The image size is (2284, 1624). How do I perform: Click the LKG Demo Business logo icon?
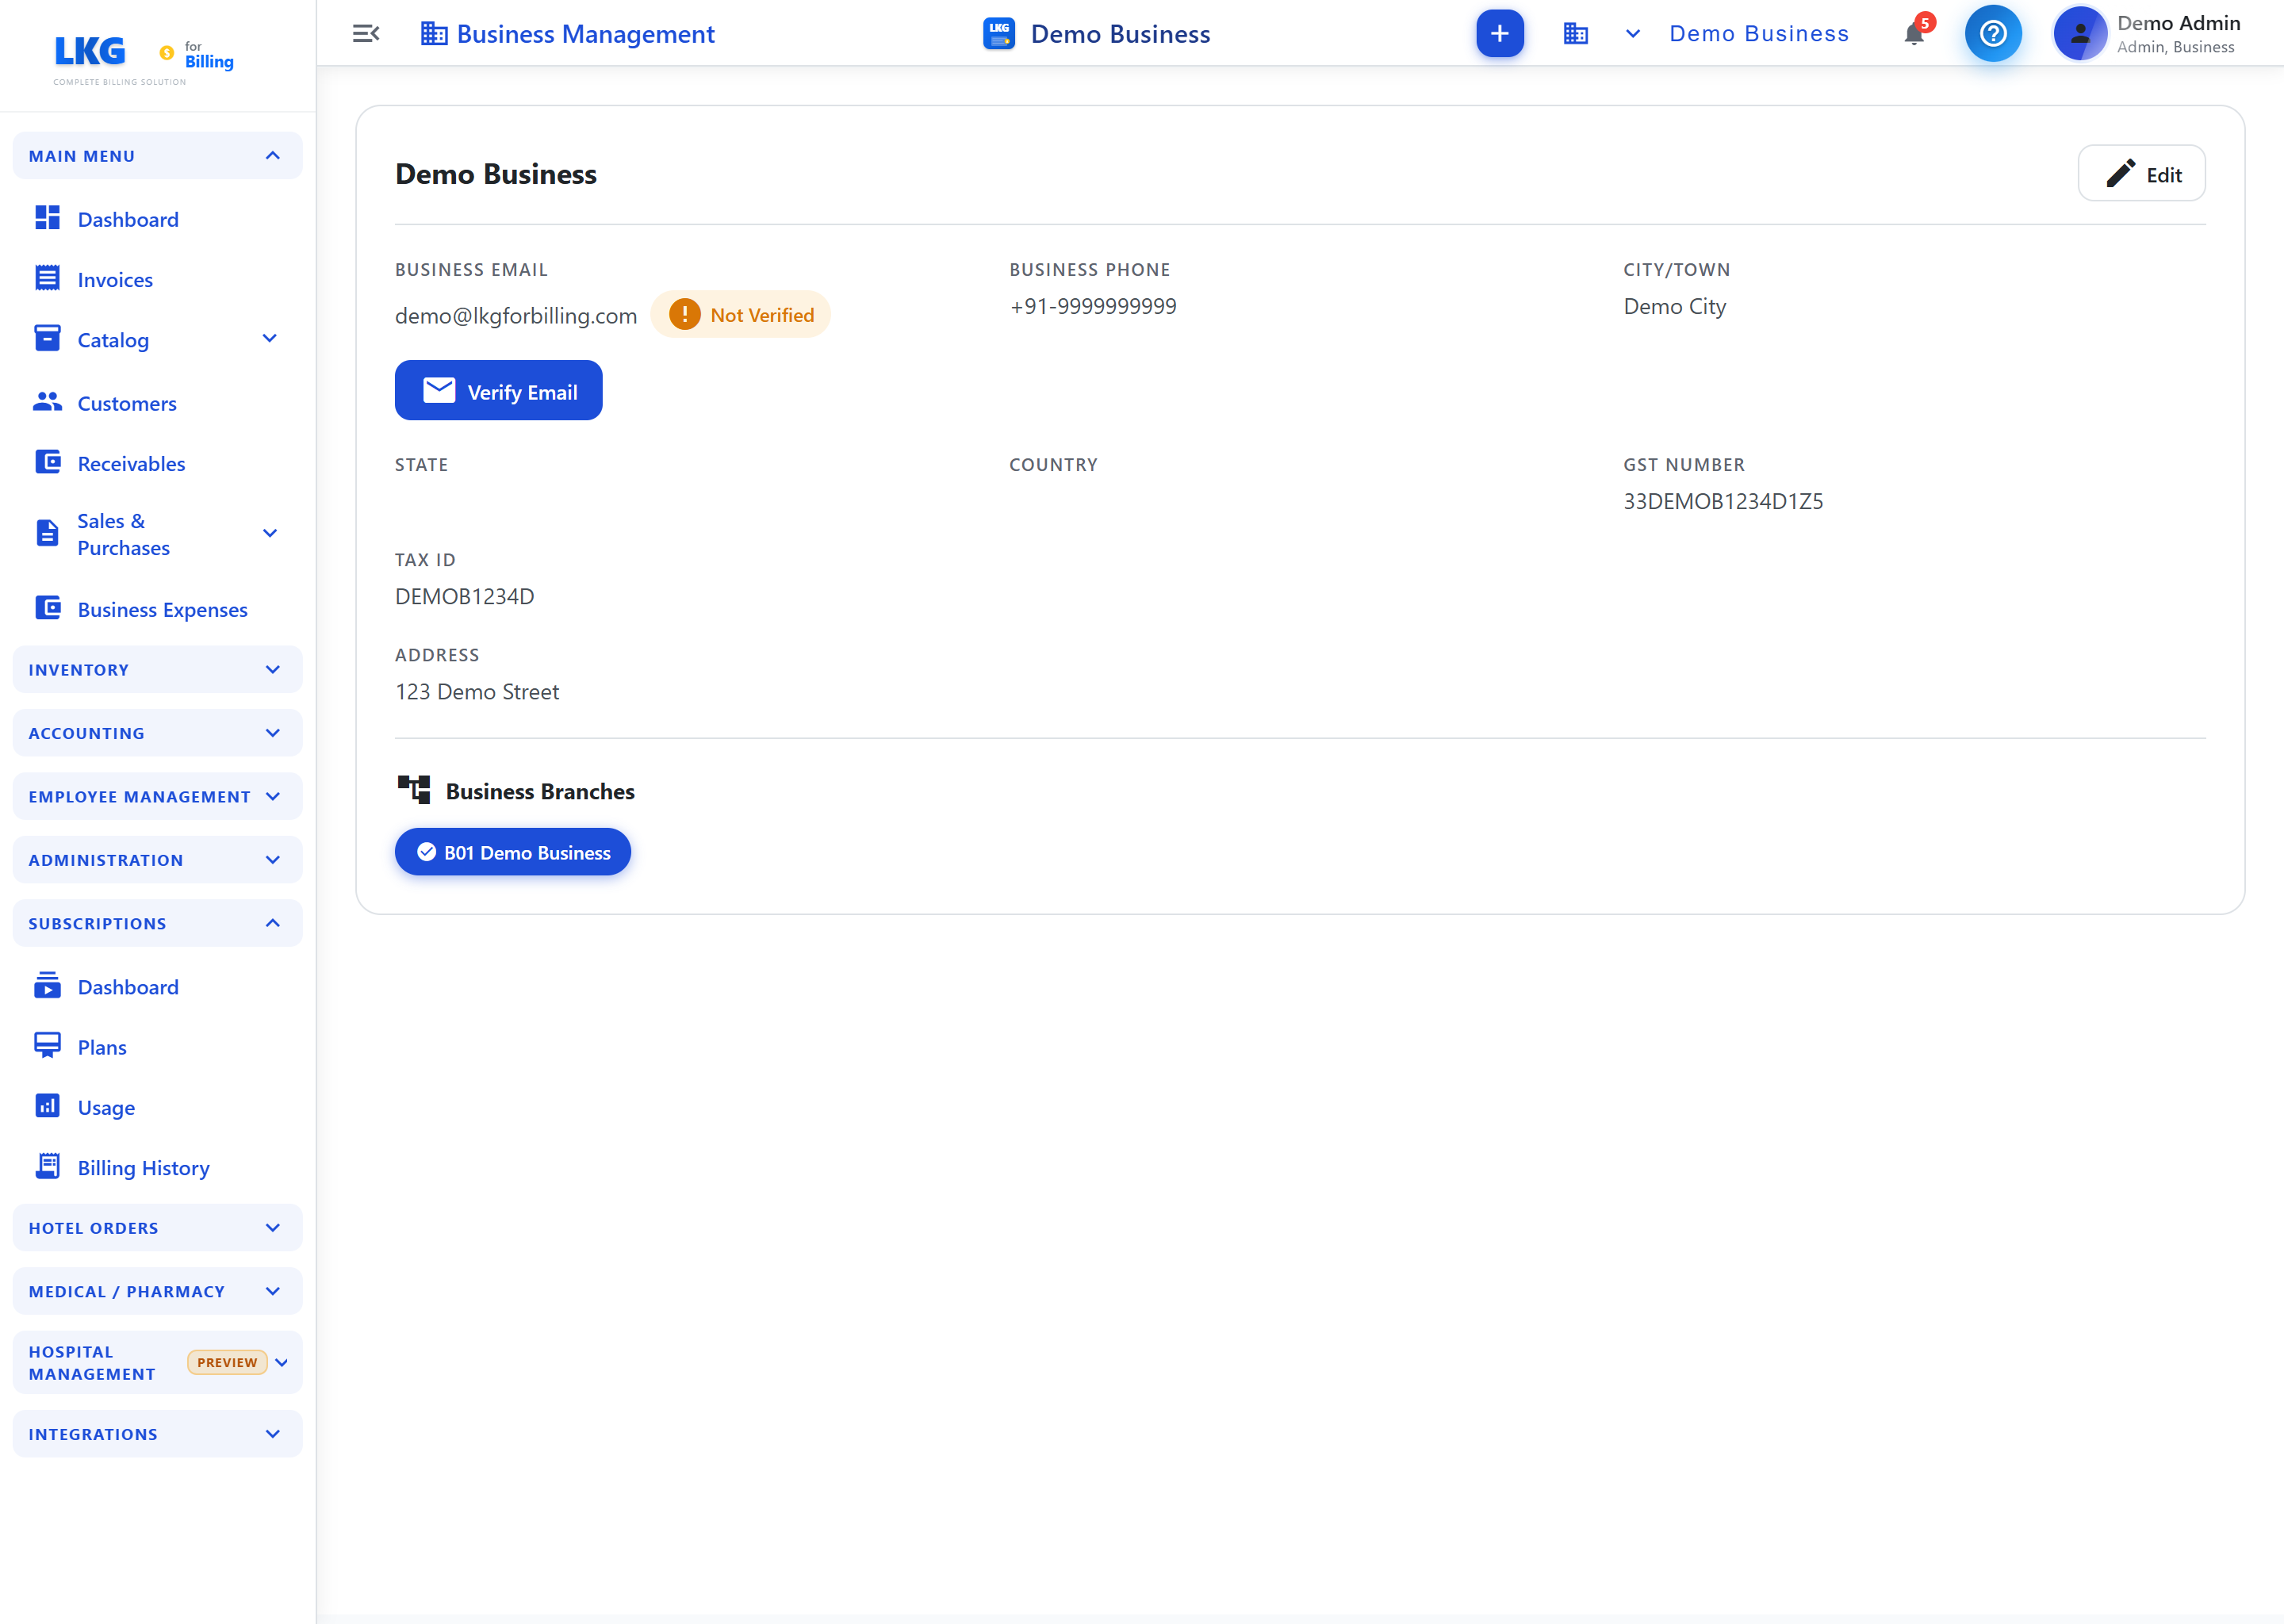pyautogui.click(x=999, y=34)
